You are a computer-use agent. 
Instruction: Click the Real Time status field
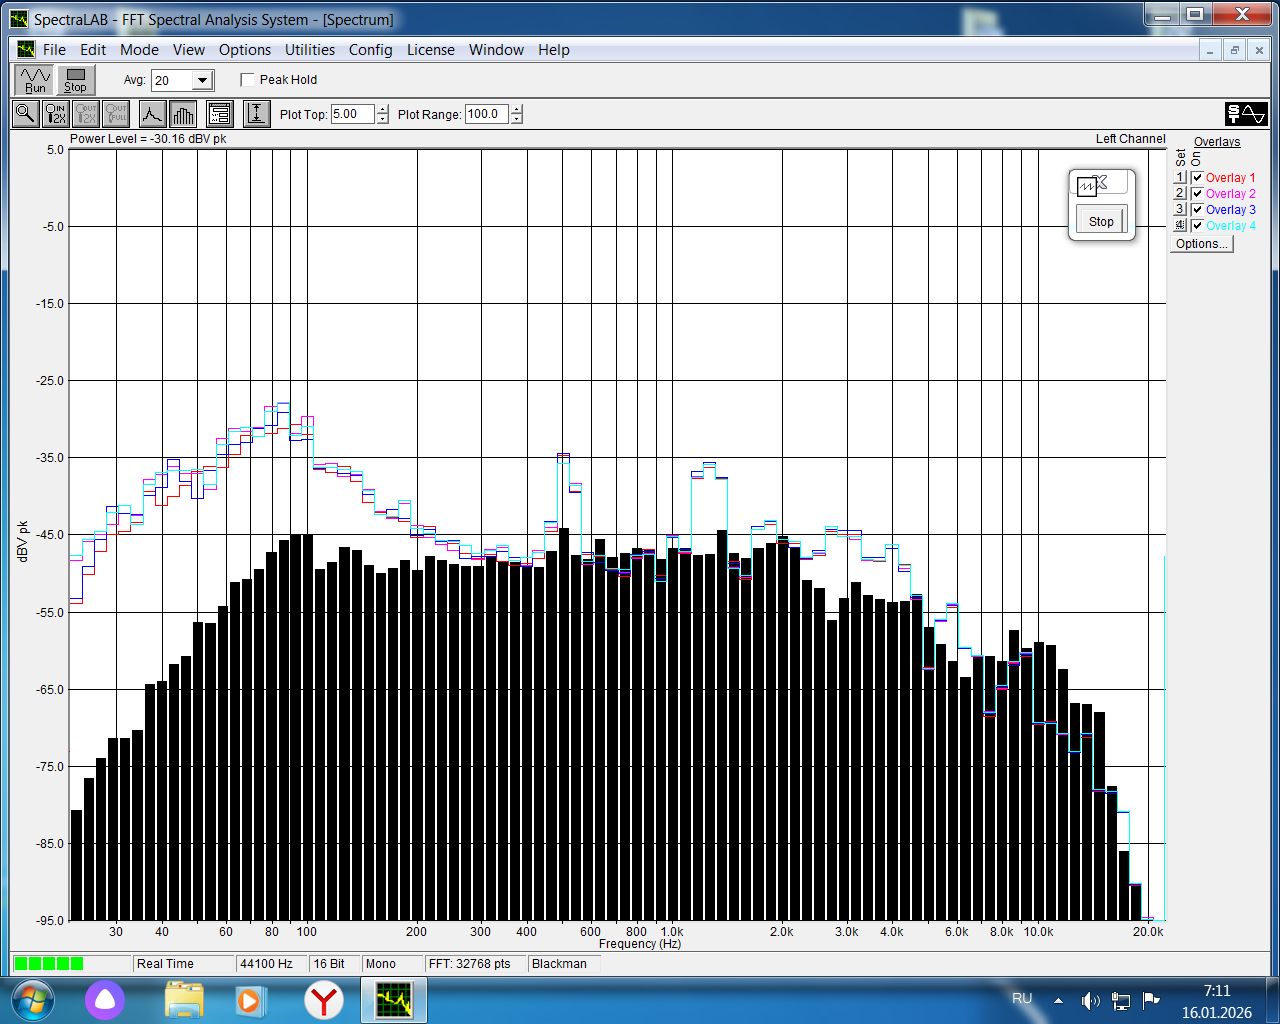183,964
